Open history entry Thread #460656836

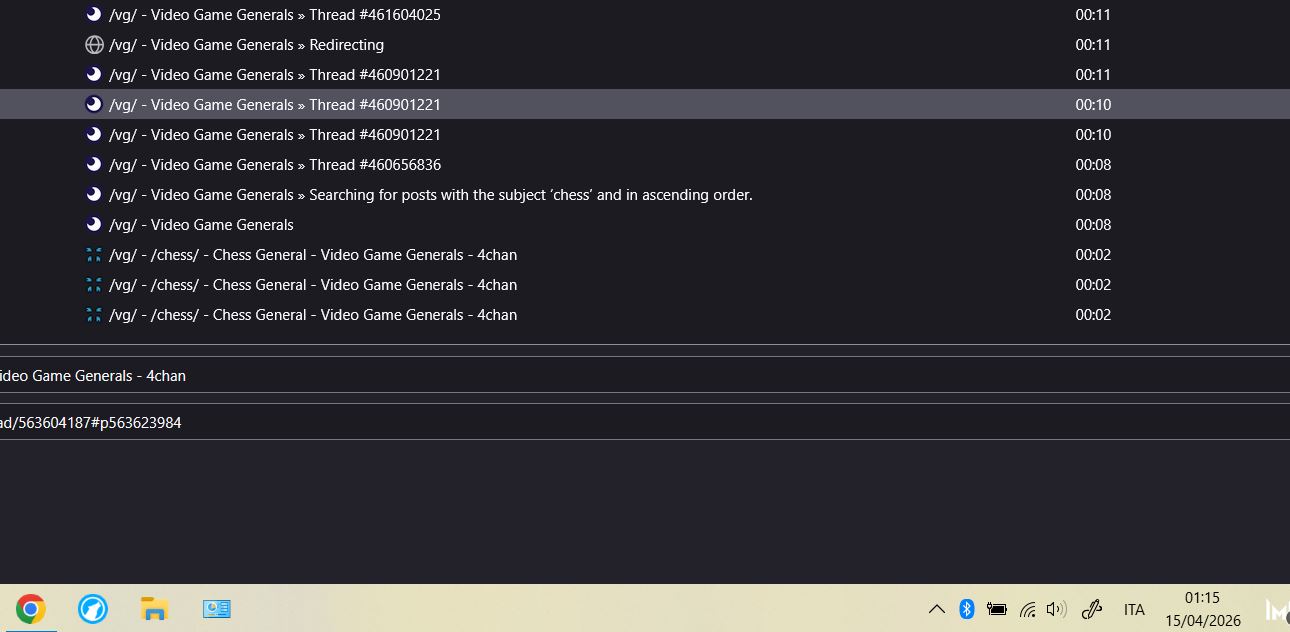coord(275,165)
